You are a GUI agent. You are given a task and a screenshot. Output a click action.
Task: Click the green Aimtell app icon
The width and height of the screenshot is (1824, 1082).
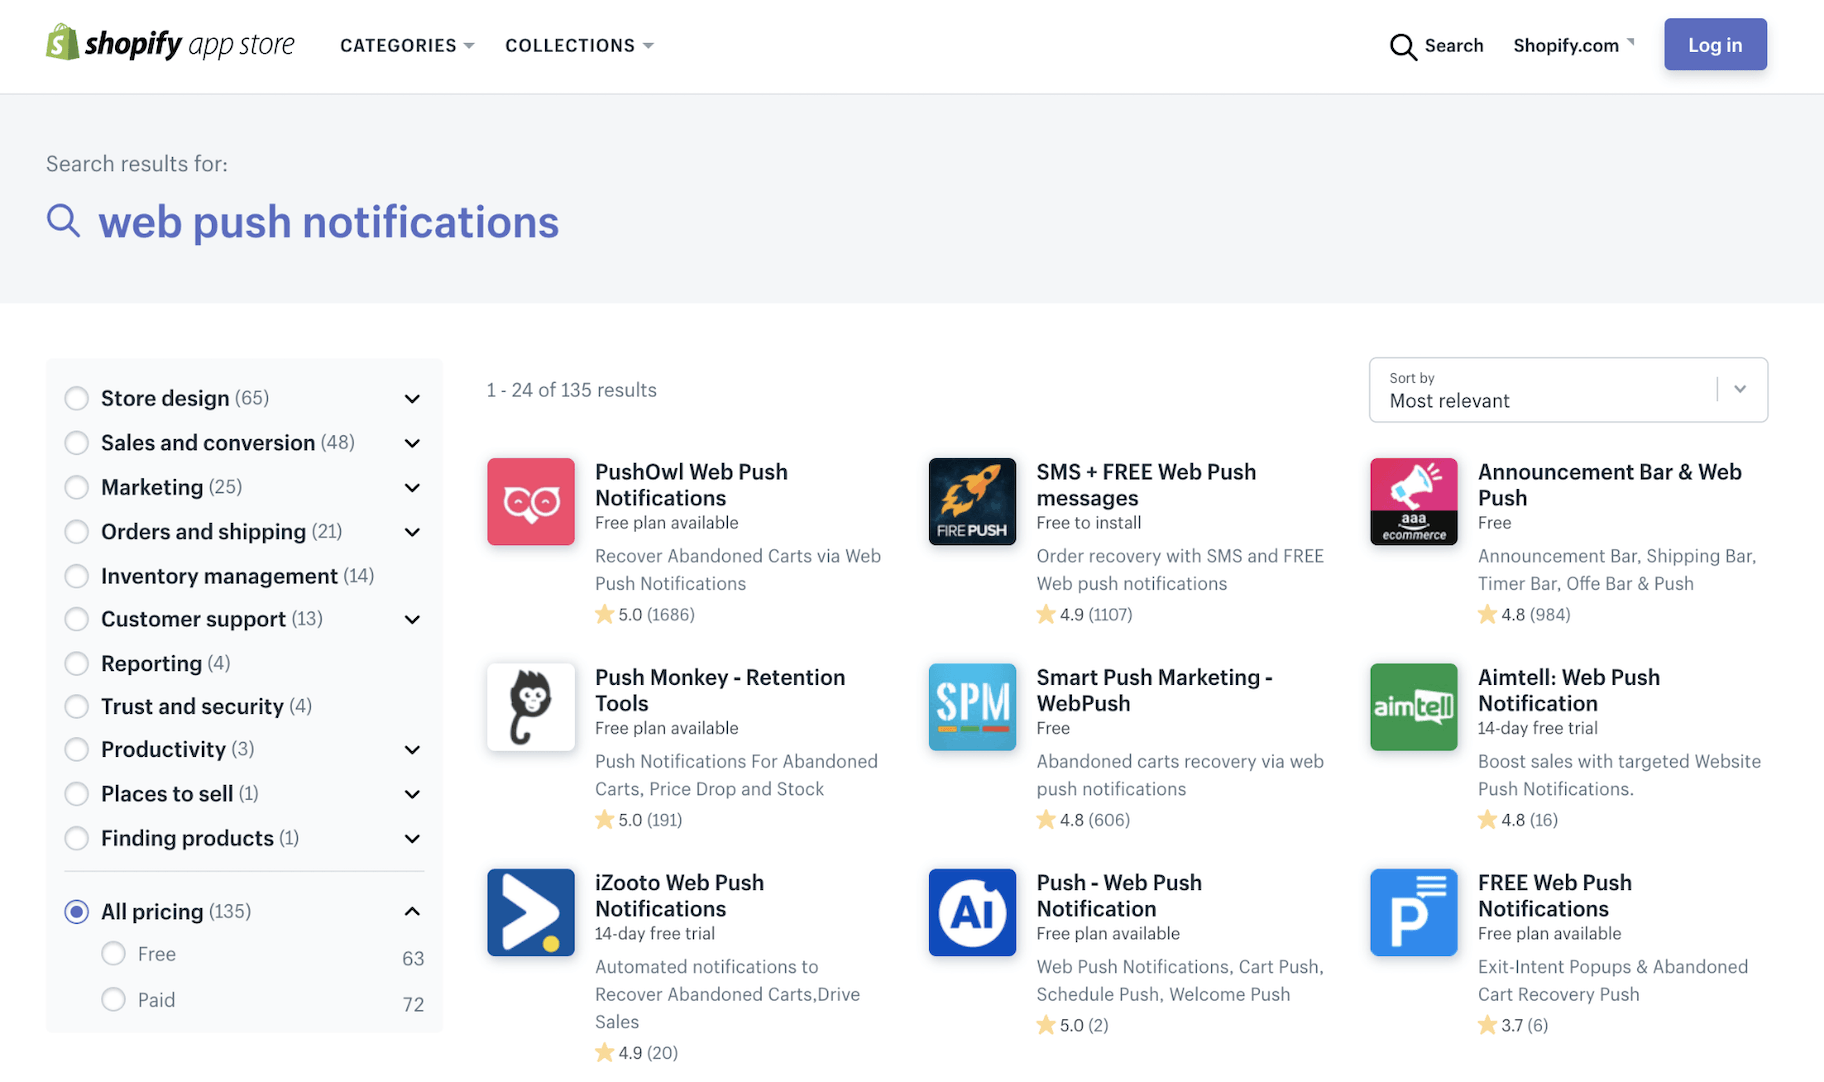(x=1413, y=706)
